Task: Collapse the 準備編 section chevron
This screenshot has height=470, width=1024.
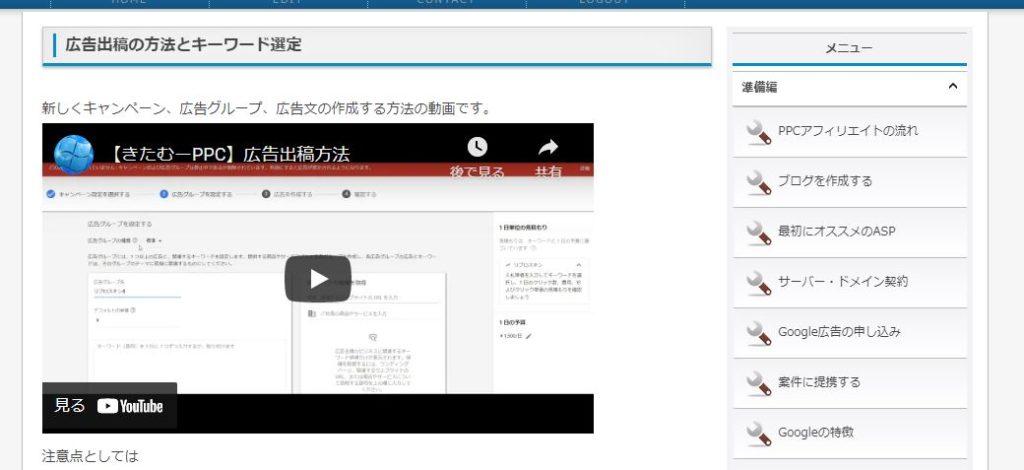Action: pos(952,87)
